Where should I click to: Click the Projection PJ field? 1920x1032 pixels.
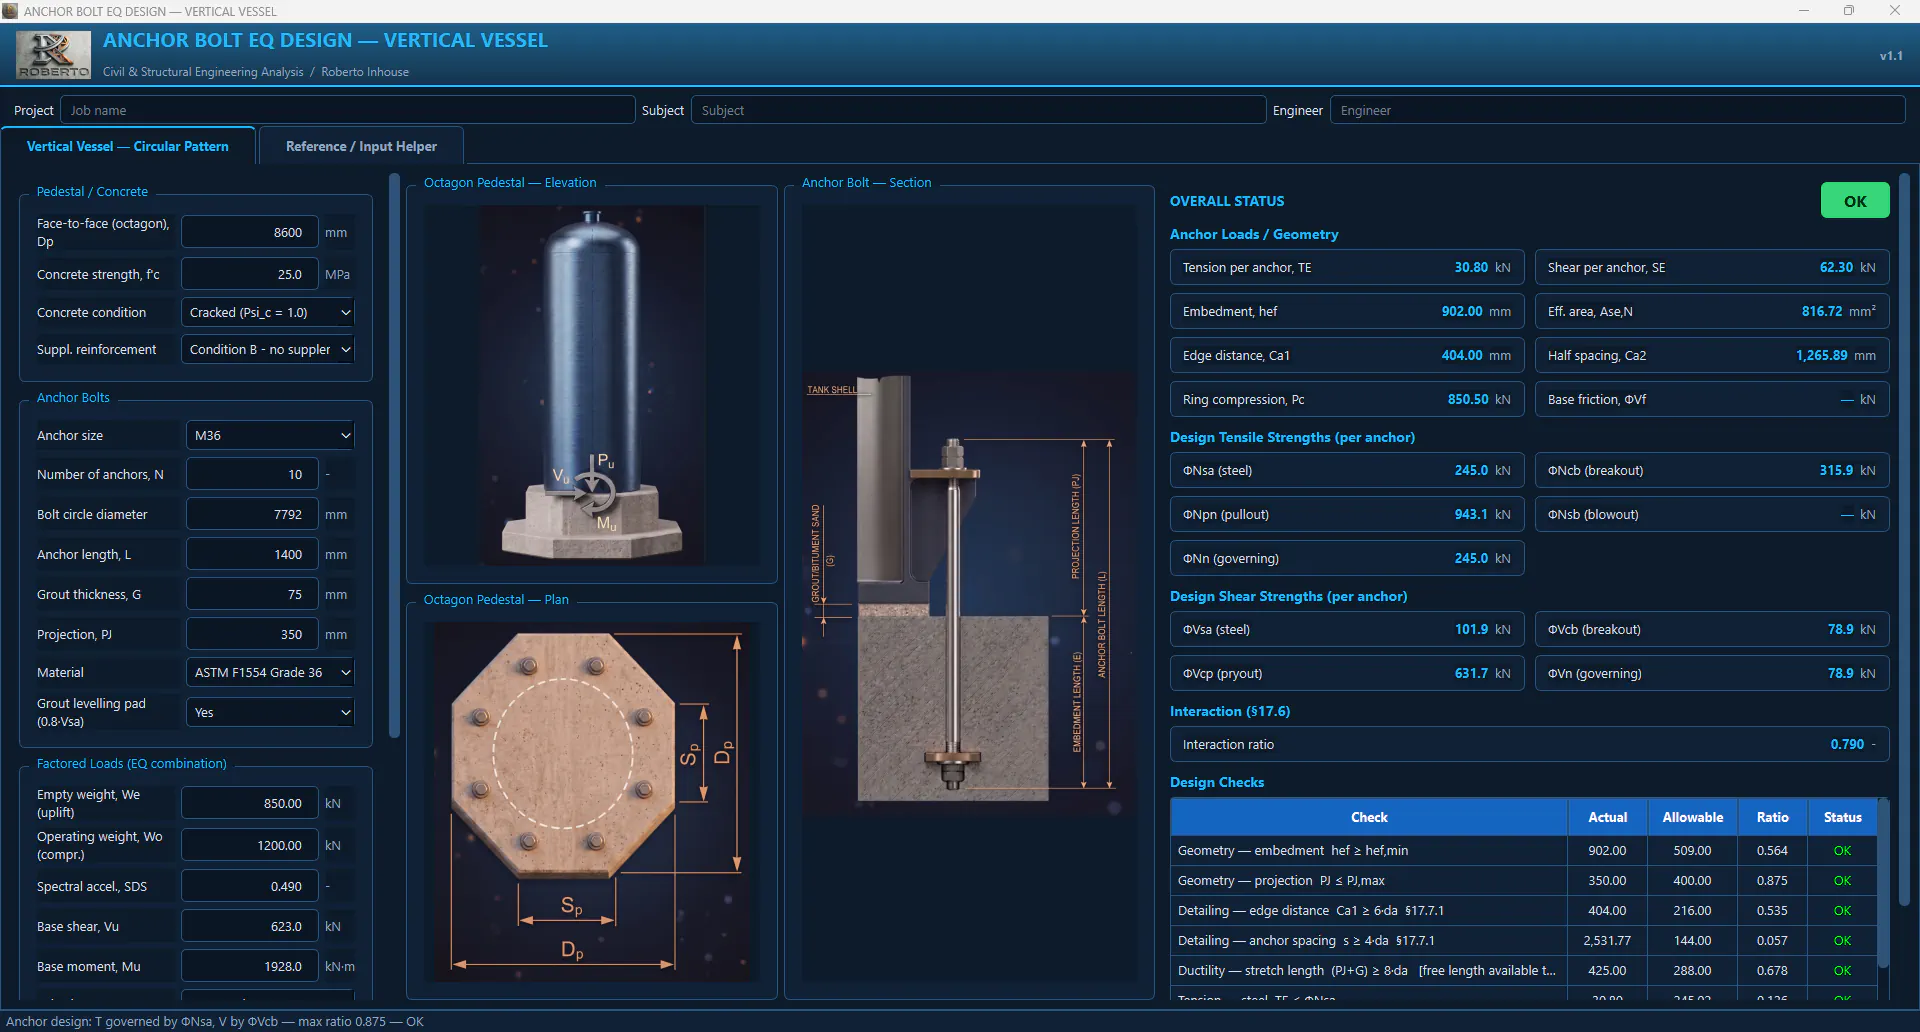click(x=252, y=634)
